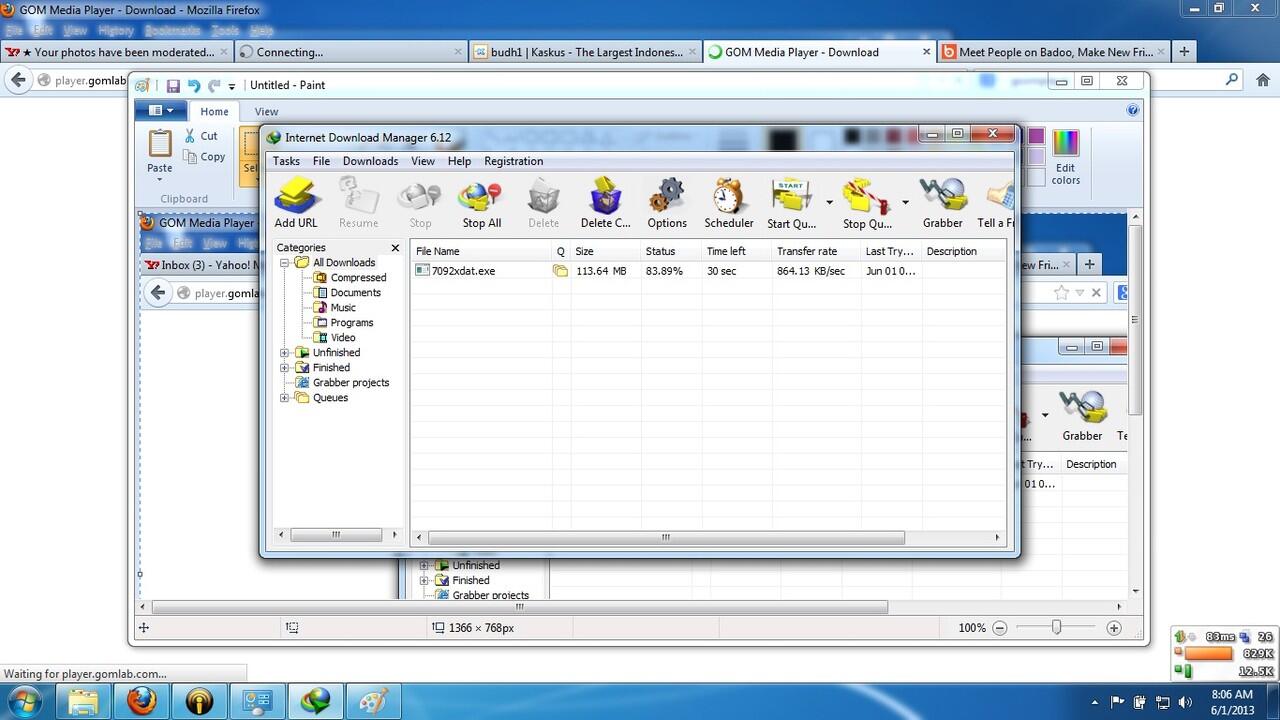Click the Paint icon in taskbar
This screenshot has height=720, width=1280.
click(374, 700)
